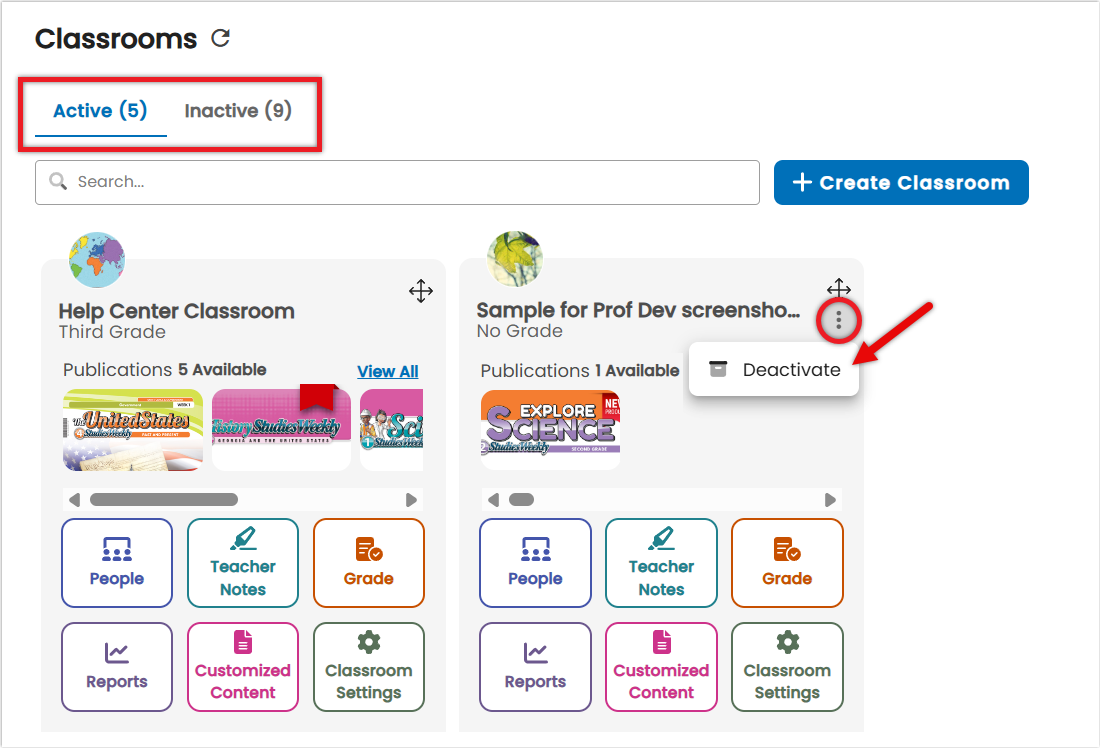Open the History Studies Weekly publication thumbnail
Screen dimensions: 1101x749
pyautogui.click(x=281, y=430)
